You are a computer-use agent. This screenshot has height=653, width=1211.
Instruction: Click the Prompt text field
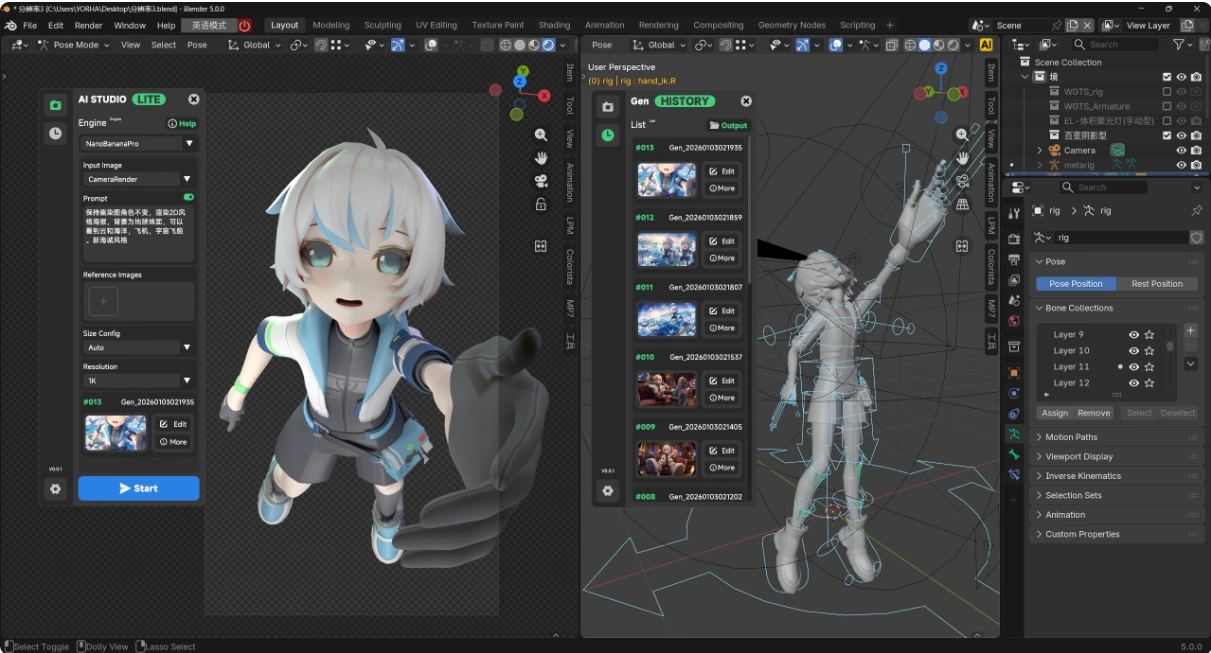[x=139, y=234]
